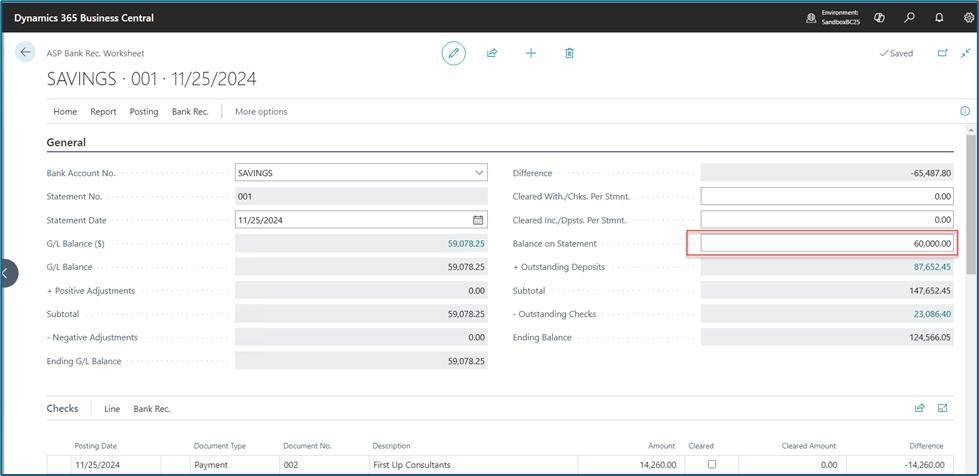Click Cleared With./Chks. Per Stmnt. field

pyautogui.click(x=827, y=196)
